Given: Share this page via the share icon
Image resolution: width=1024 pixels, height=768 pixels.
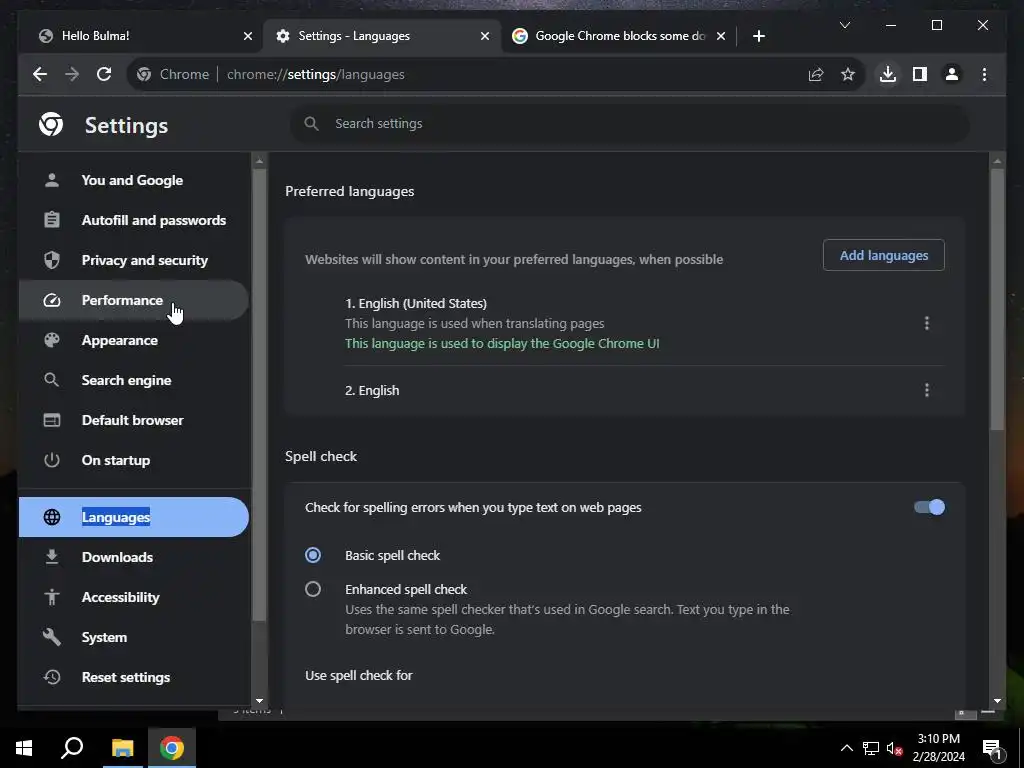Looking at the screenshot, I should (816, 74).
